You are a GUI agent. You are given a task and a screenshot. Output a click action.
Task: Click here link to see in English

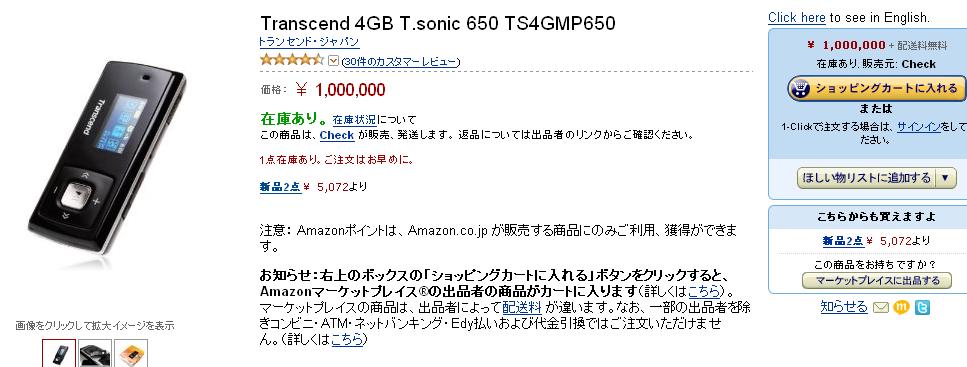[x=797, y=17]
